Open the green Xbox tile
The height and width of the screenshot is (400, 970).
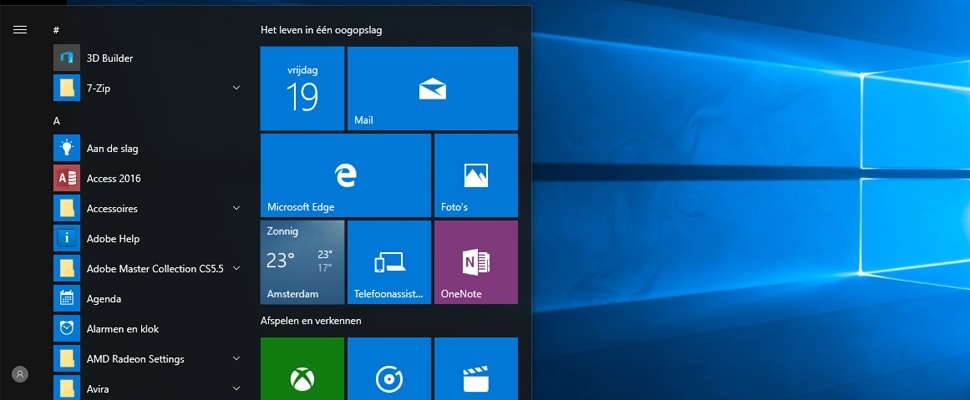[302, 368]
